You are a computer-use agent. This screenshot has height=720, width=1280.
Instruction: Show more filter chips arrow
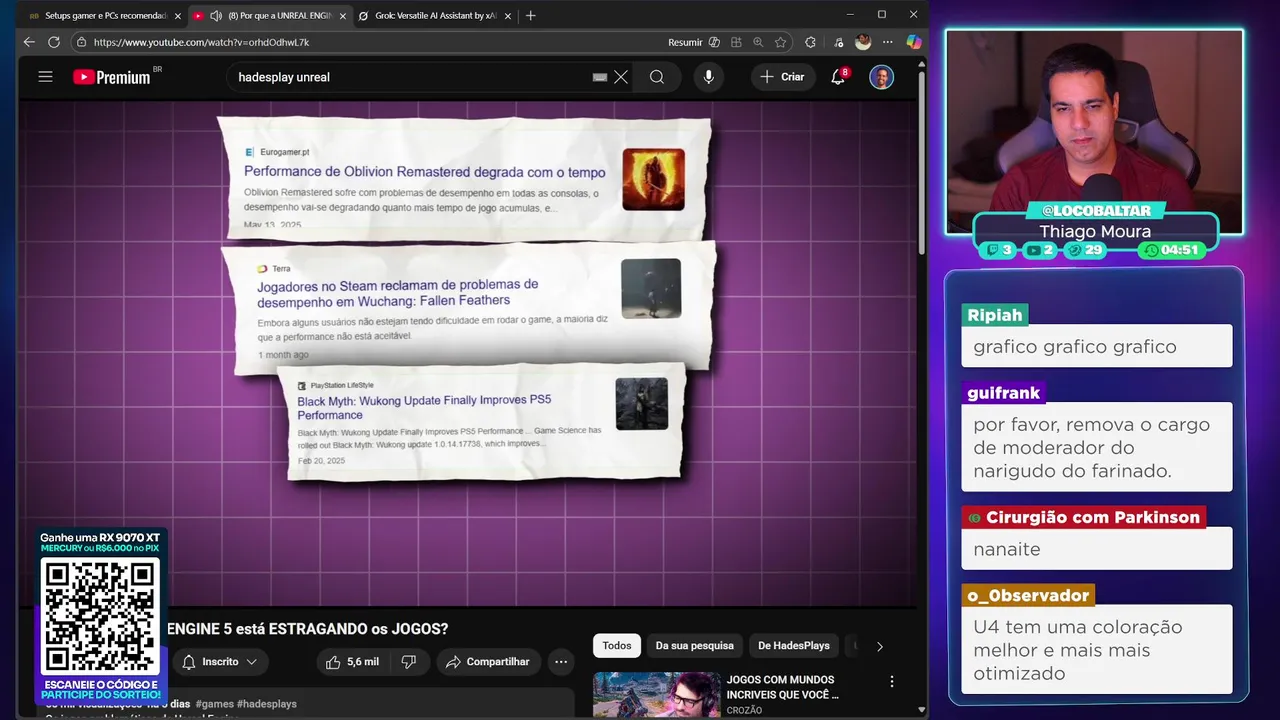pyautogui.click(x=880, y=646)
